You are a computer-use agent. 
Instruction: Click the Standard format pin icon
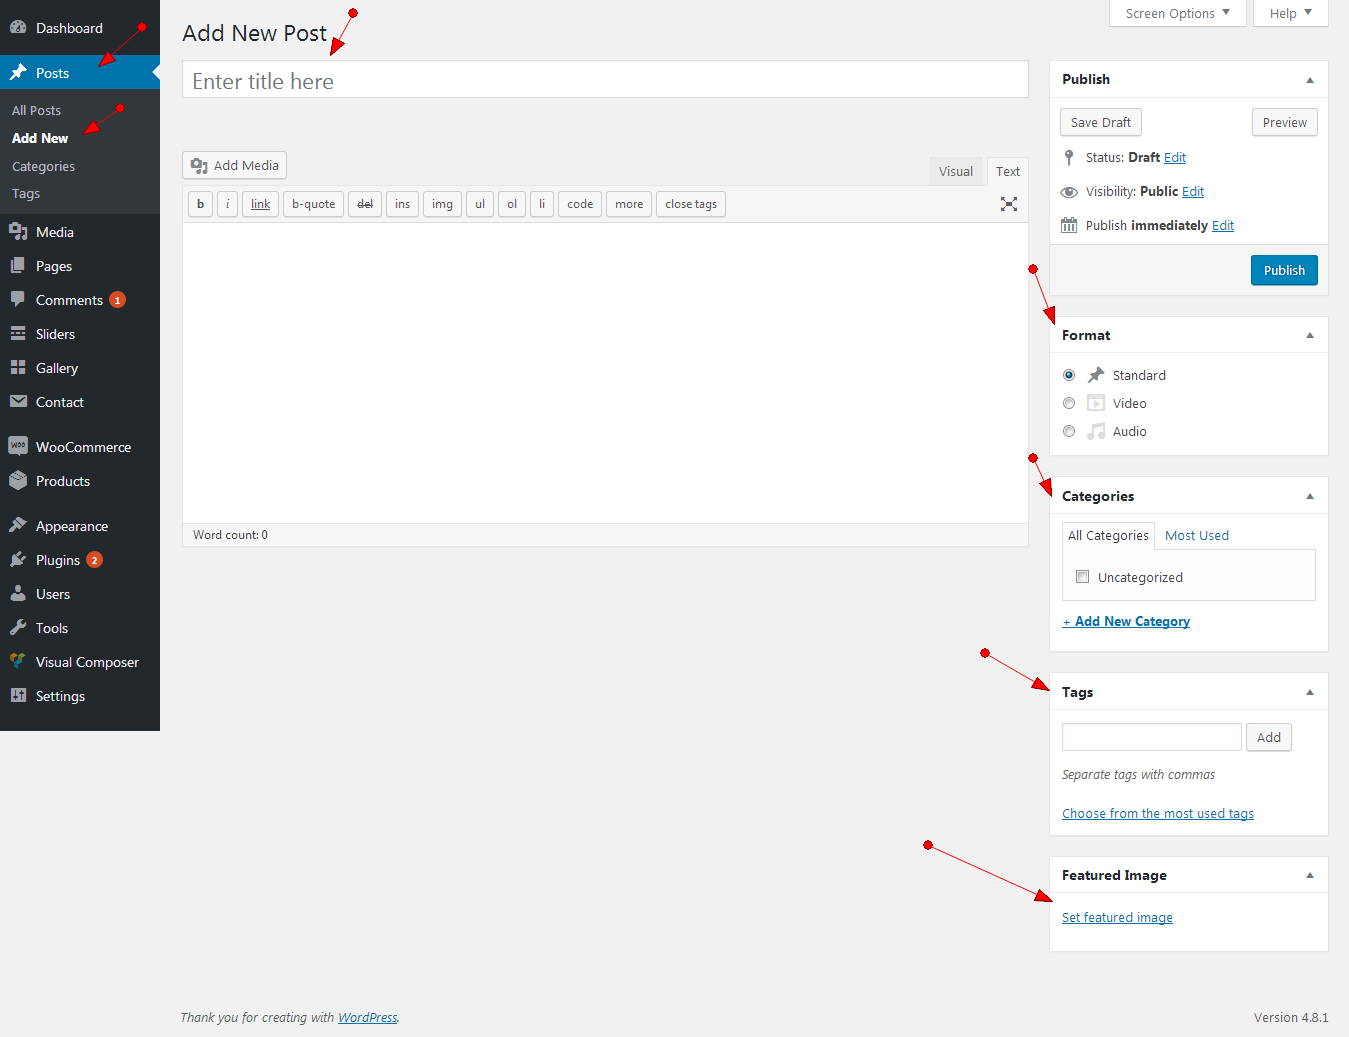coord(1096,375)
